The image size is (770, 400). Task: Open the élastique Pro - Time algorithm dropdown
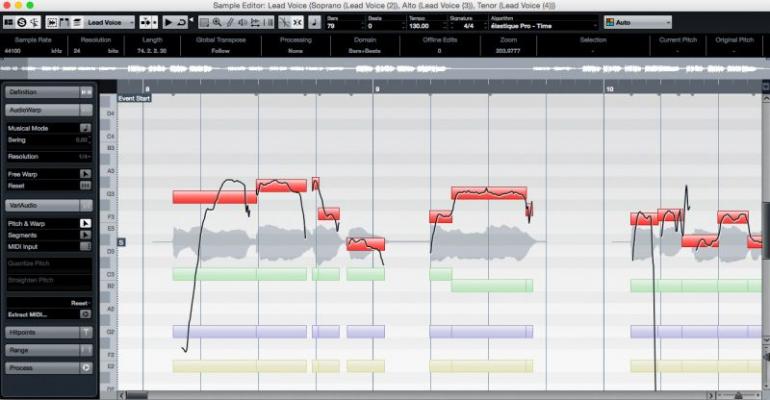click(x=543, y=26)
